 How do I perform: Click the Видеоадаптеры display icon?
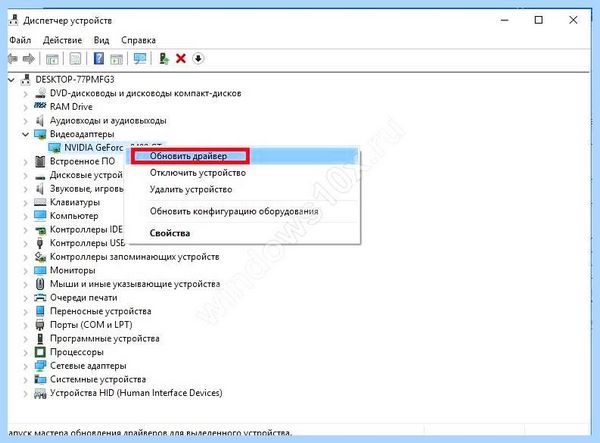coord(40,134)
